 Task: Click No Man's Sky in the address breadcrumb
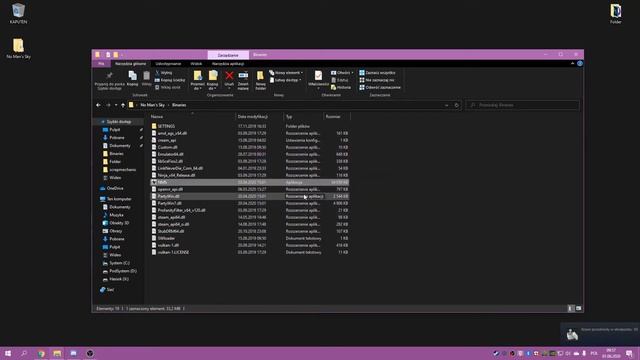[x=152, y=105]
